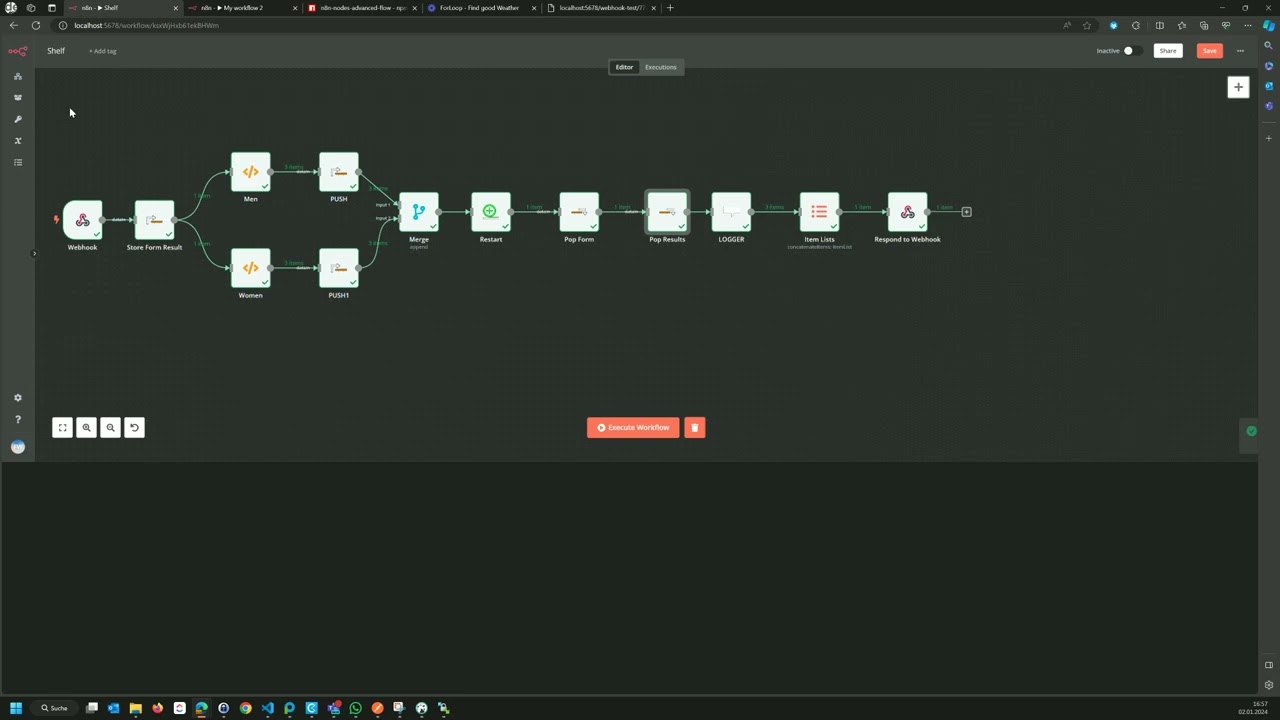Screen dimensions: 1280x720
Task: Open Variables icon in sidebar
Action: click(x=17, y=141)
